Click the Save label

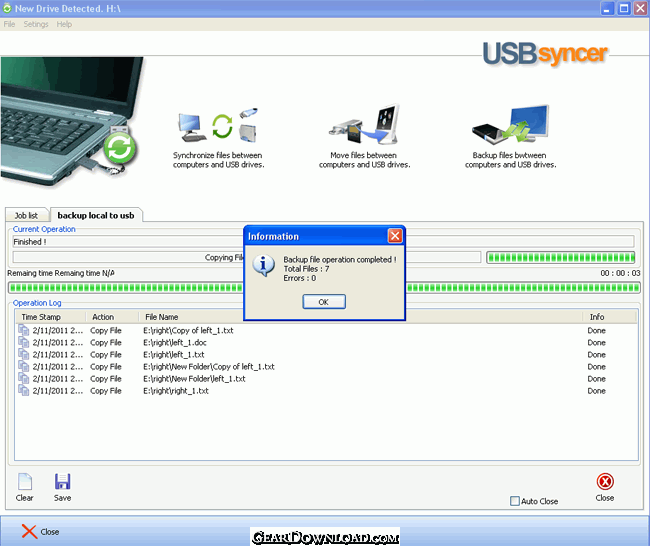pyautogui.click(x=63, y=498)
